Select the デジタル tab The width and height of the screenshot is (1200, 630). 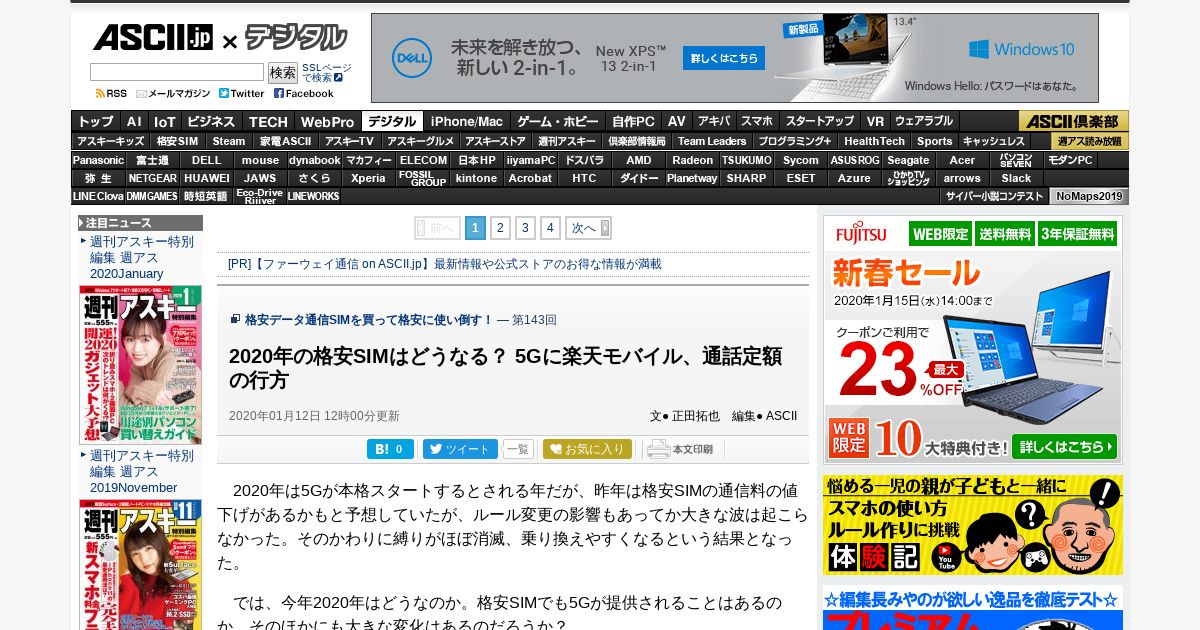point(392,121)
